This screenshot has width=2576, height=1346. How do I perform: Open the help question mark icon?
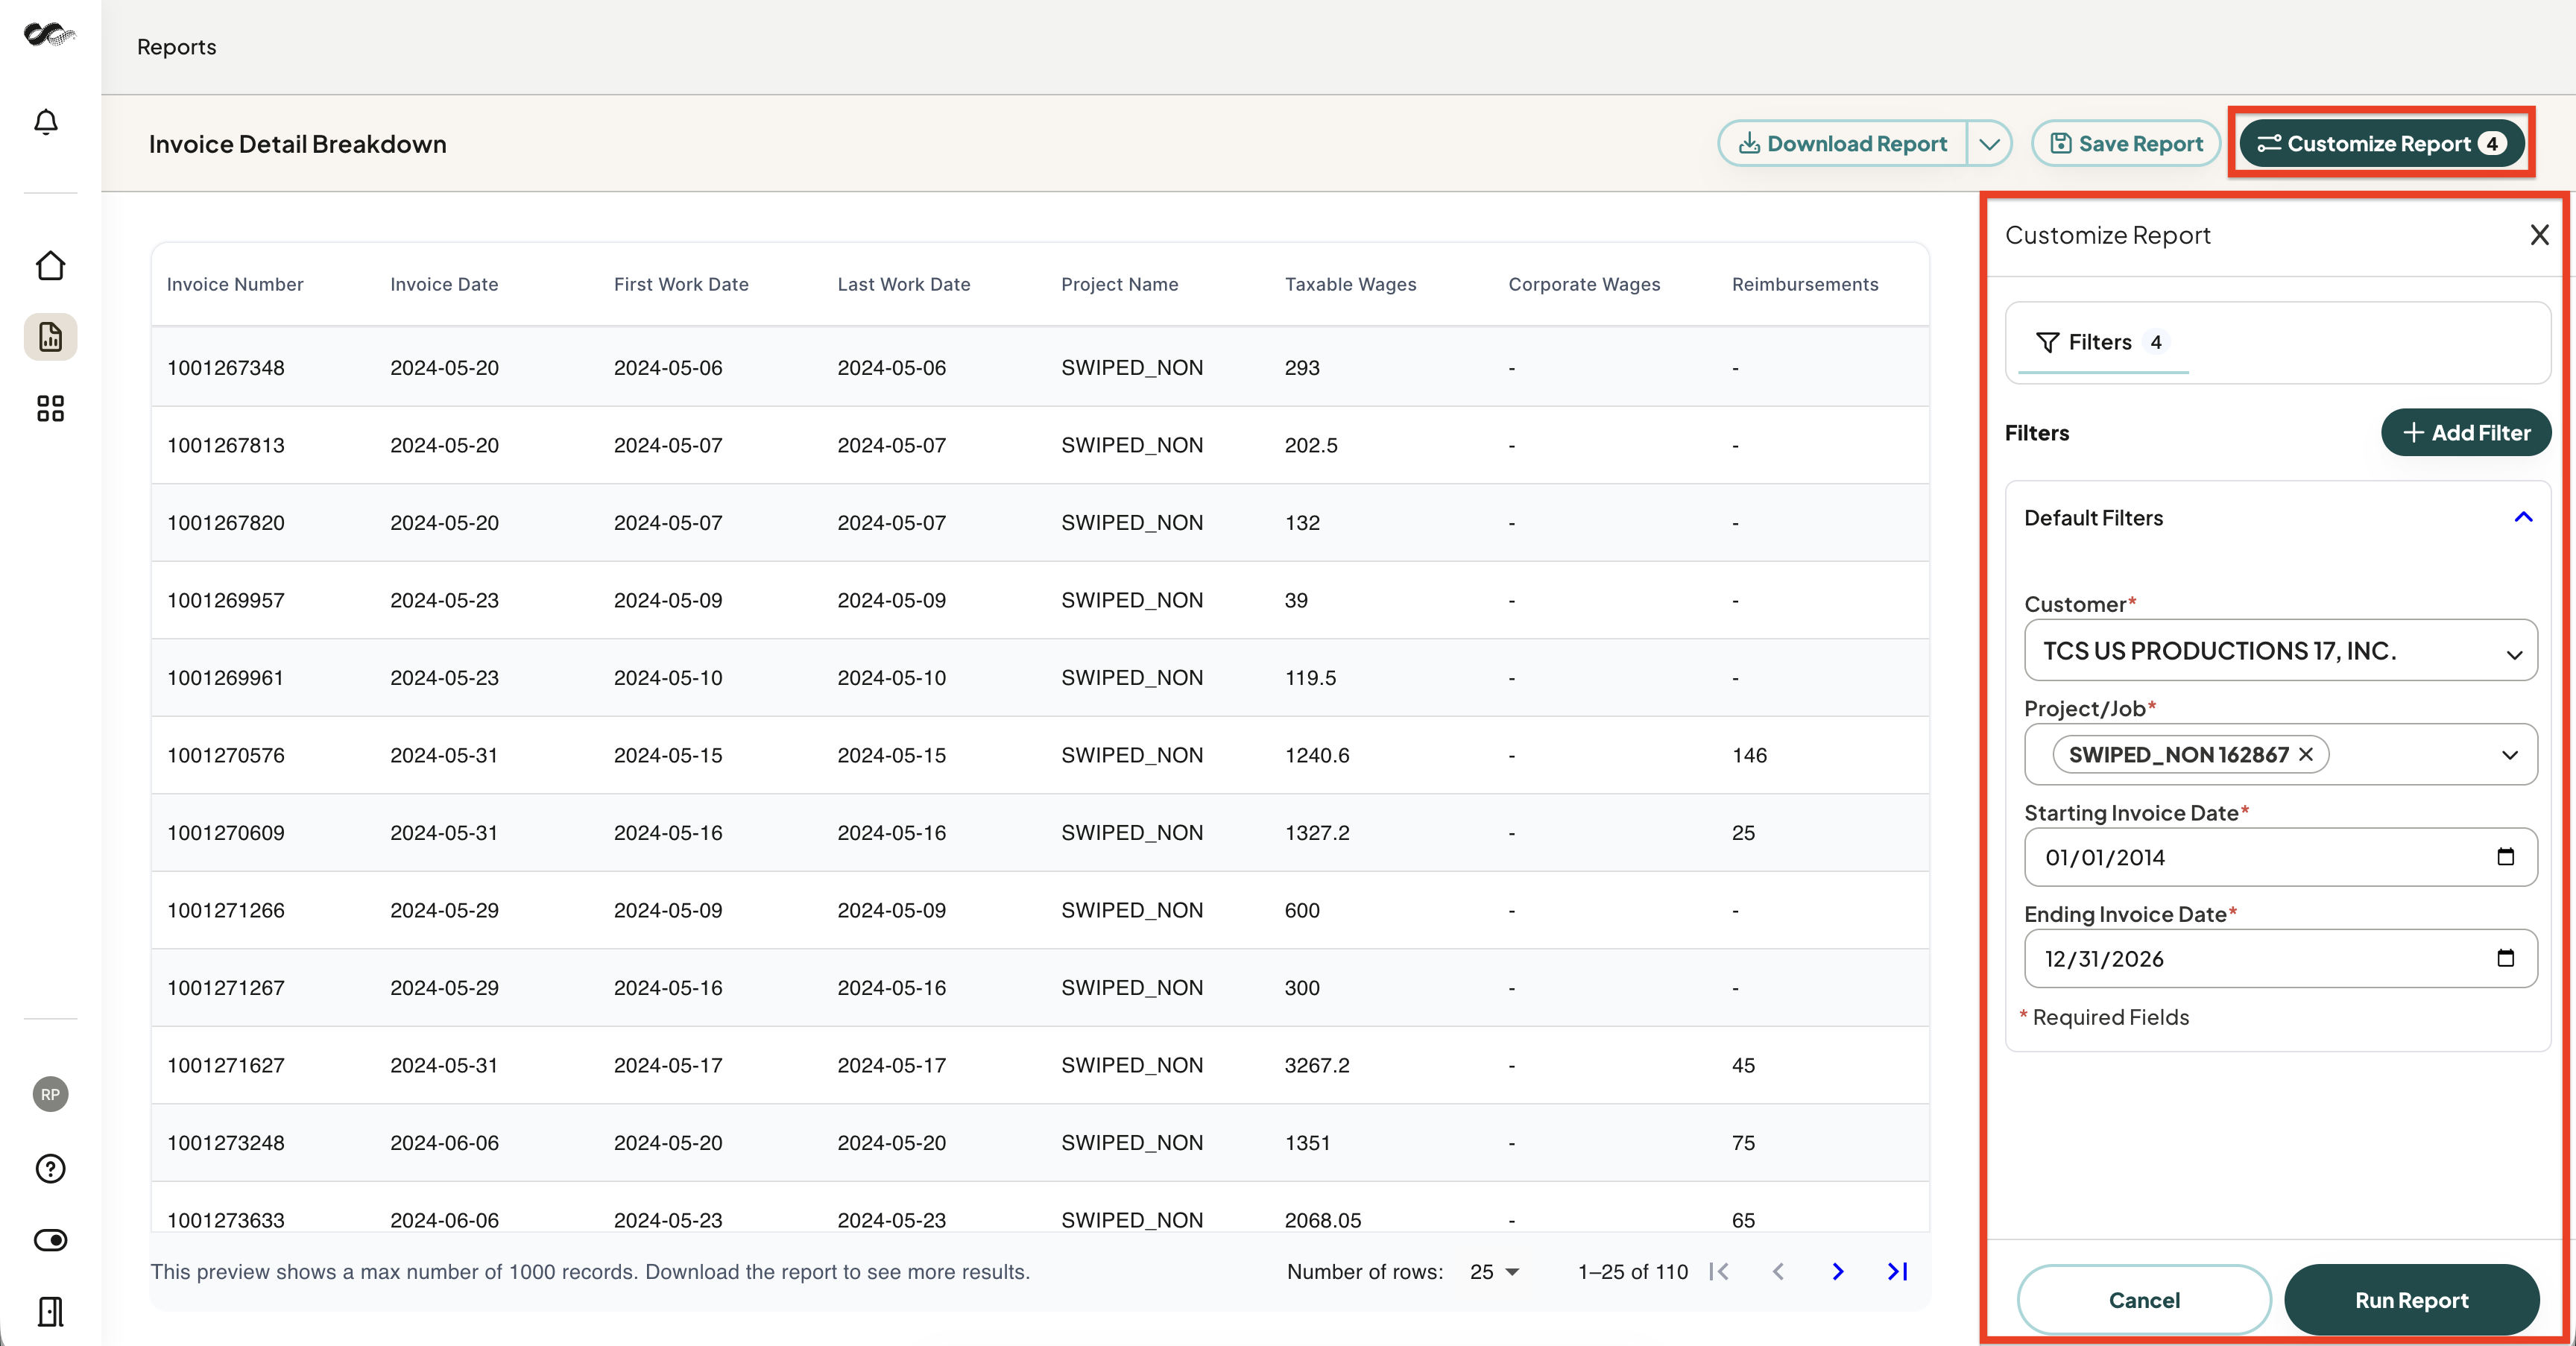pyautogui.click(x=50, y=1168)
